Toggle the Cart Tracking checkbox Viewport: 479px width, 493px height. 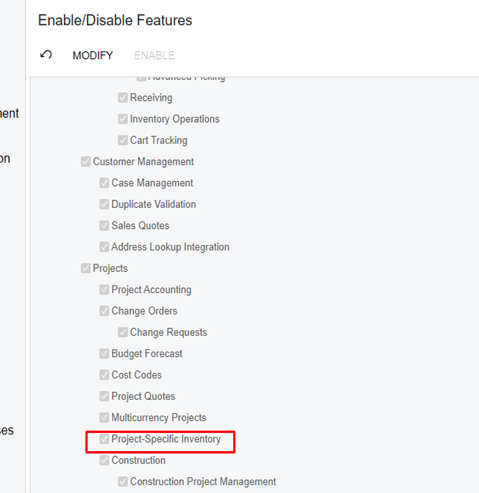click(123, 140)
